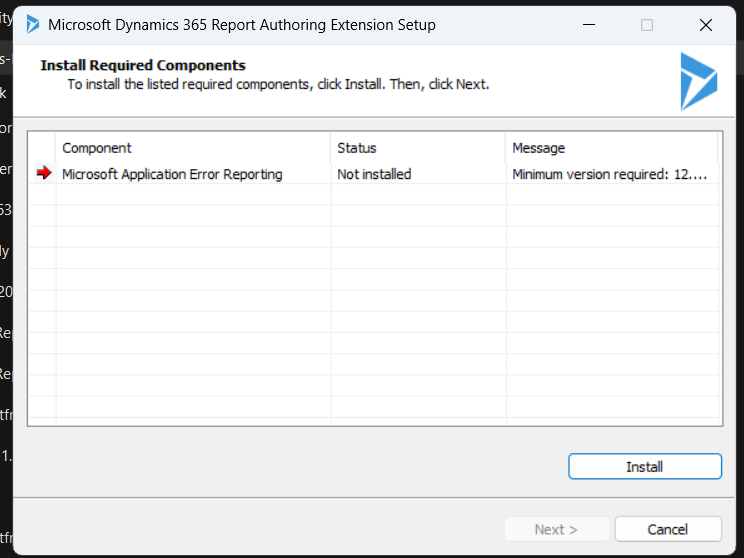744x558 pixels.
Task: Click the Cancel button
Action: (x=668, y=529)
